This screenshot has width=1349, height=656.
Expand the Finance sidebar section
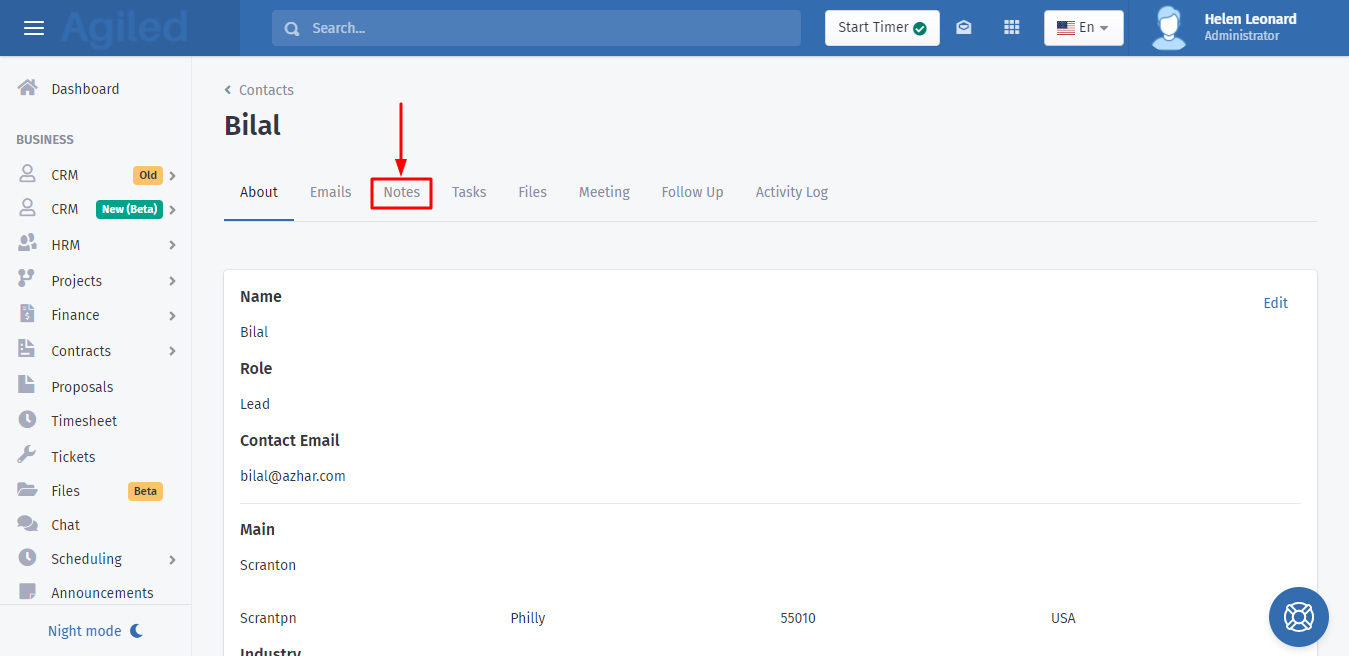pyautogui.click(x=97, y=315)
